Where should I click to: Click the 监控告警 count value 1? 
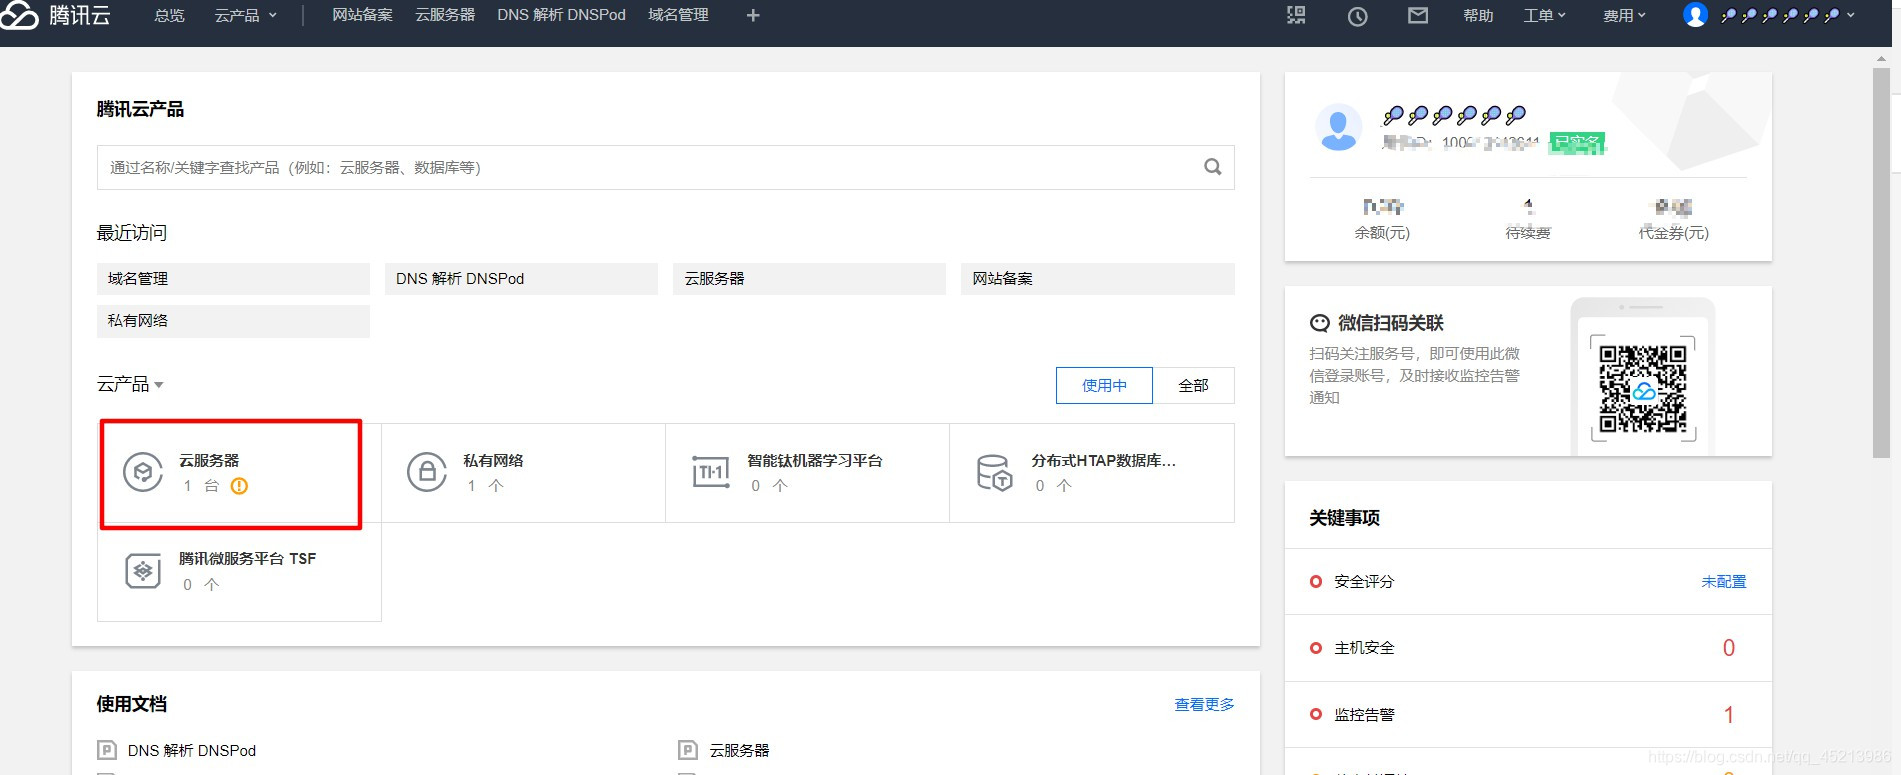click(x=1729, y=715)
